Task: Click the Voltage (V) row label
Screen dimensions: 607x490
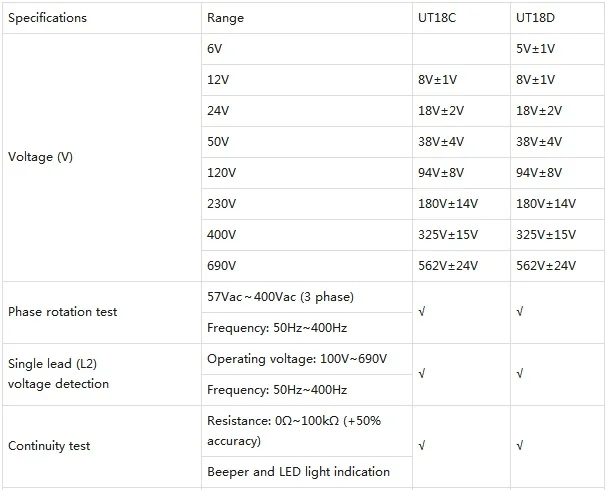Action: [x=40, y=157]
